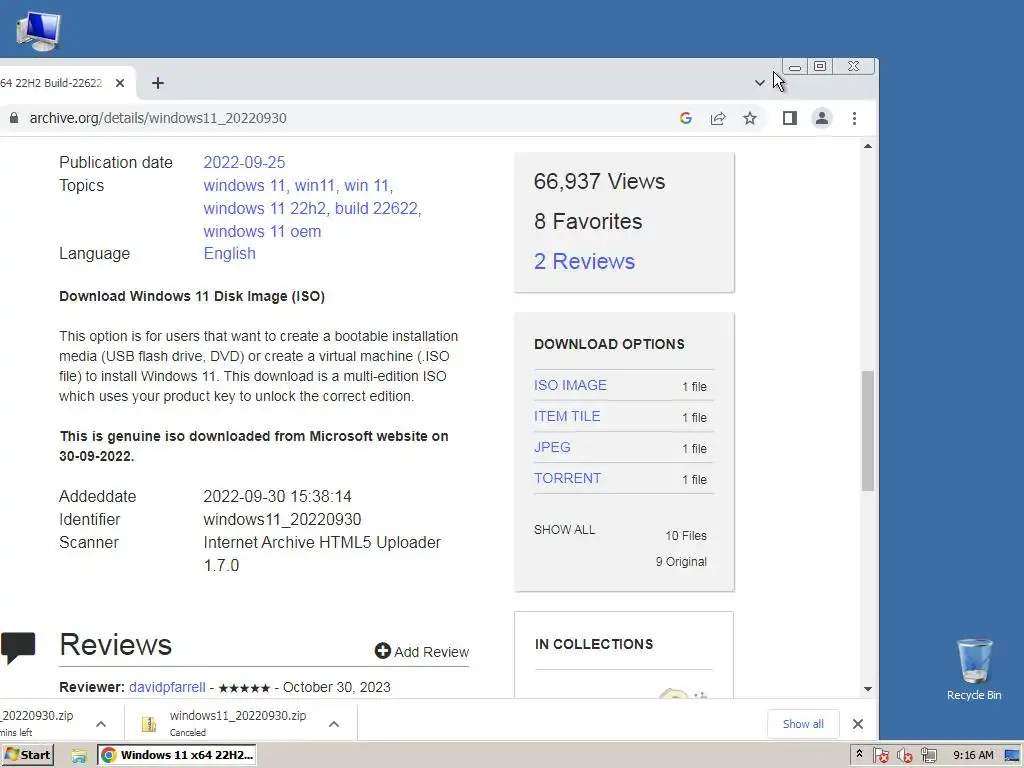Viewport: 1024px width, 768px height.
Task: Open Chrome three-dot menu
Action: [x=854, y=118]
